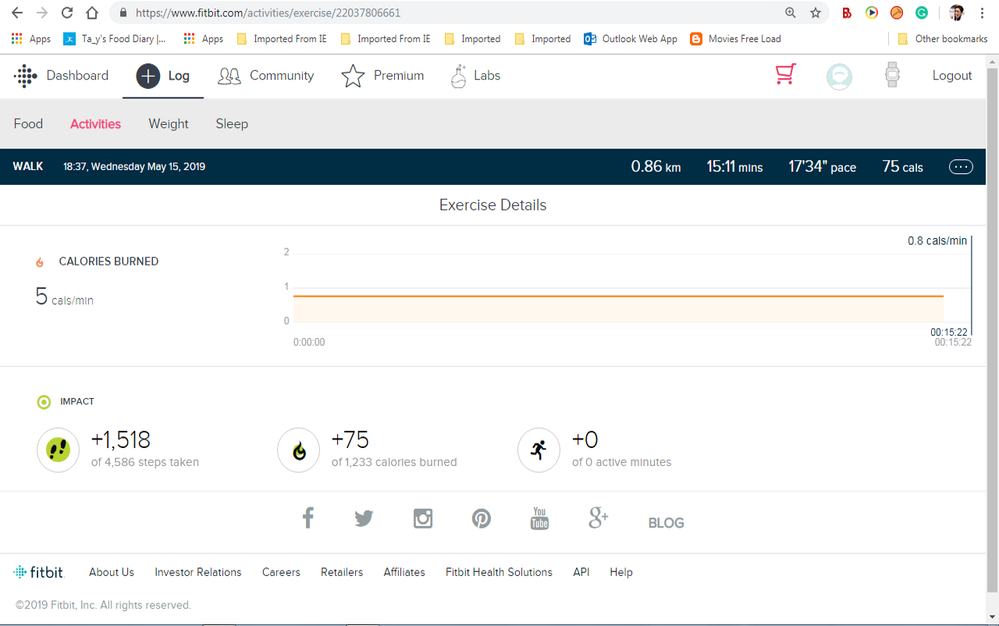The width and height of the screenshot is (999, 626).
Task: Open the Other bookmarks folder
Action: pos(942,39)
